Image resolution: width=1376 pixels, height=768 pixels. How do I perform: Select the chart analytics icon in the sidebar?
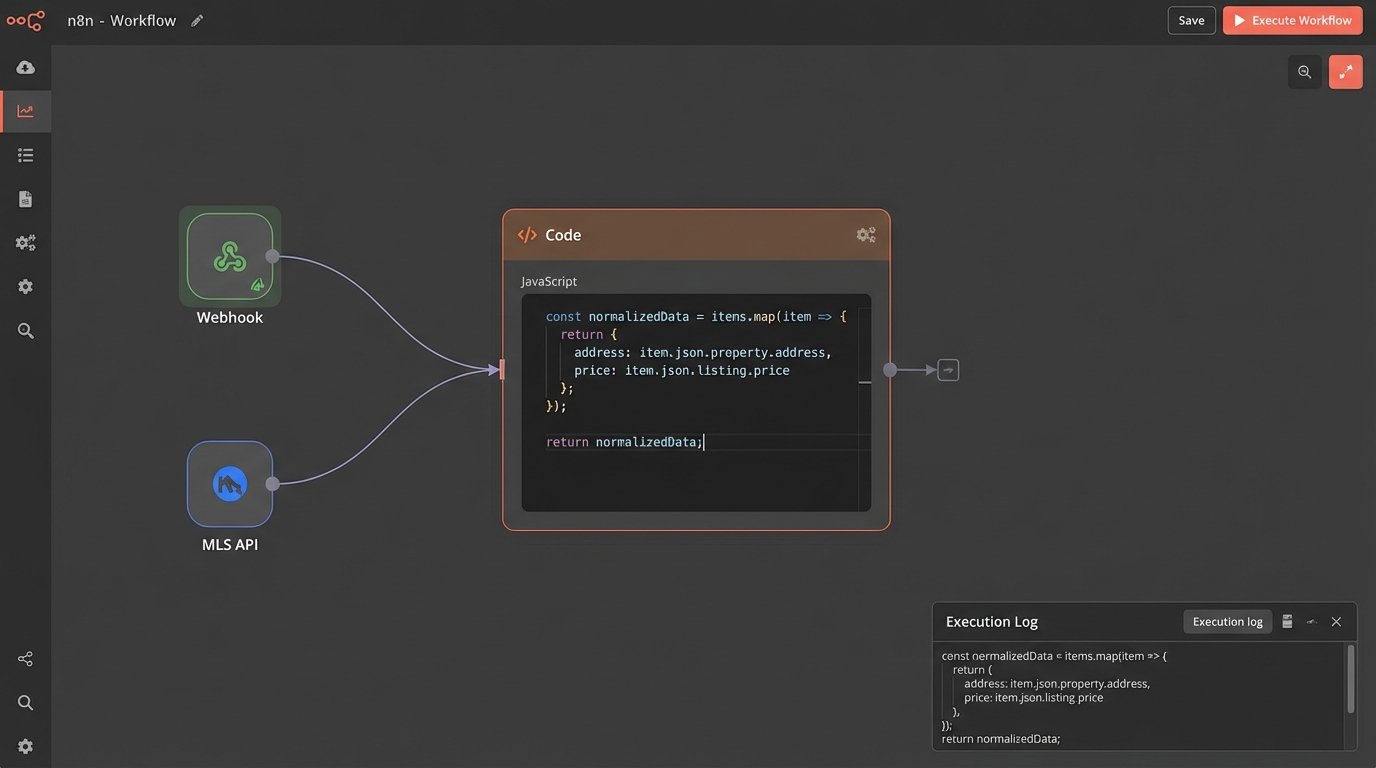point(25,111)
